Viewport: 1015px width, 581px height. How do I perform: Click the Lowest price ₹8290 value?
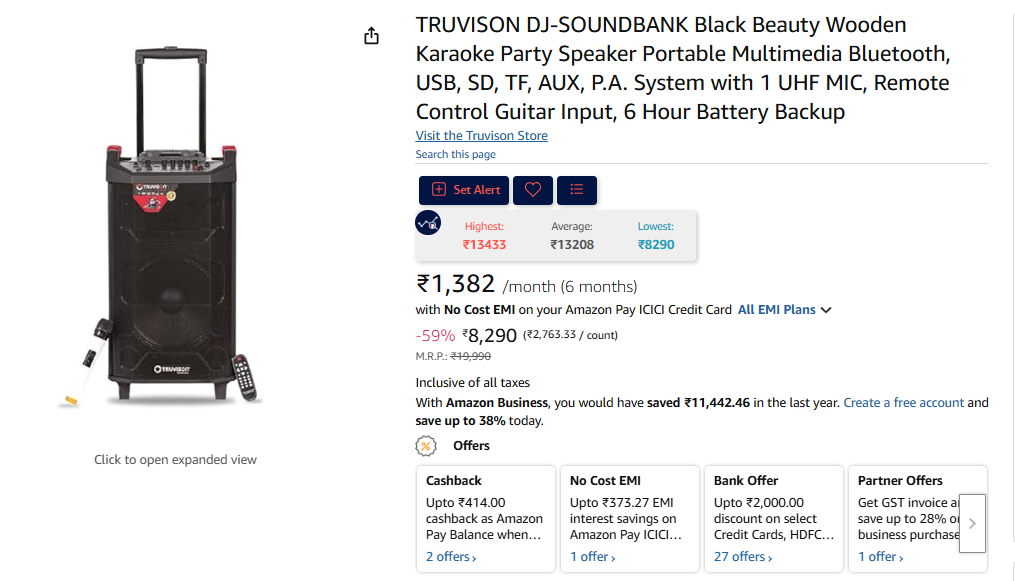tap(656, 244)
